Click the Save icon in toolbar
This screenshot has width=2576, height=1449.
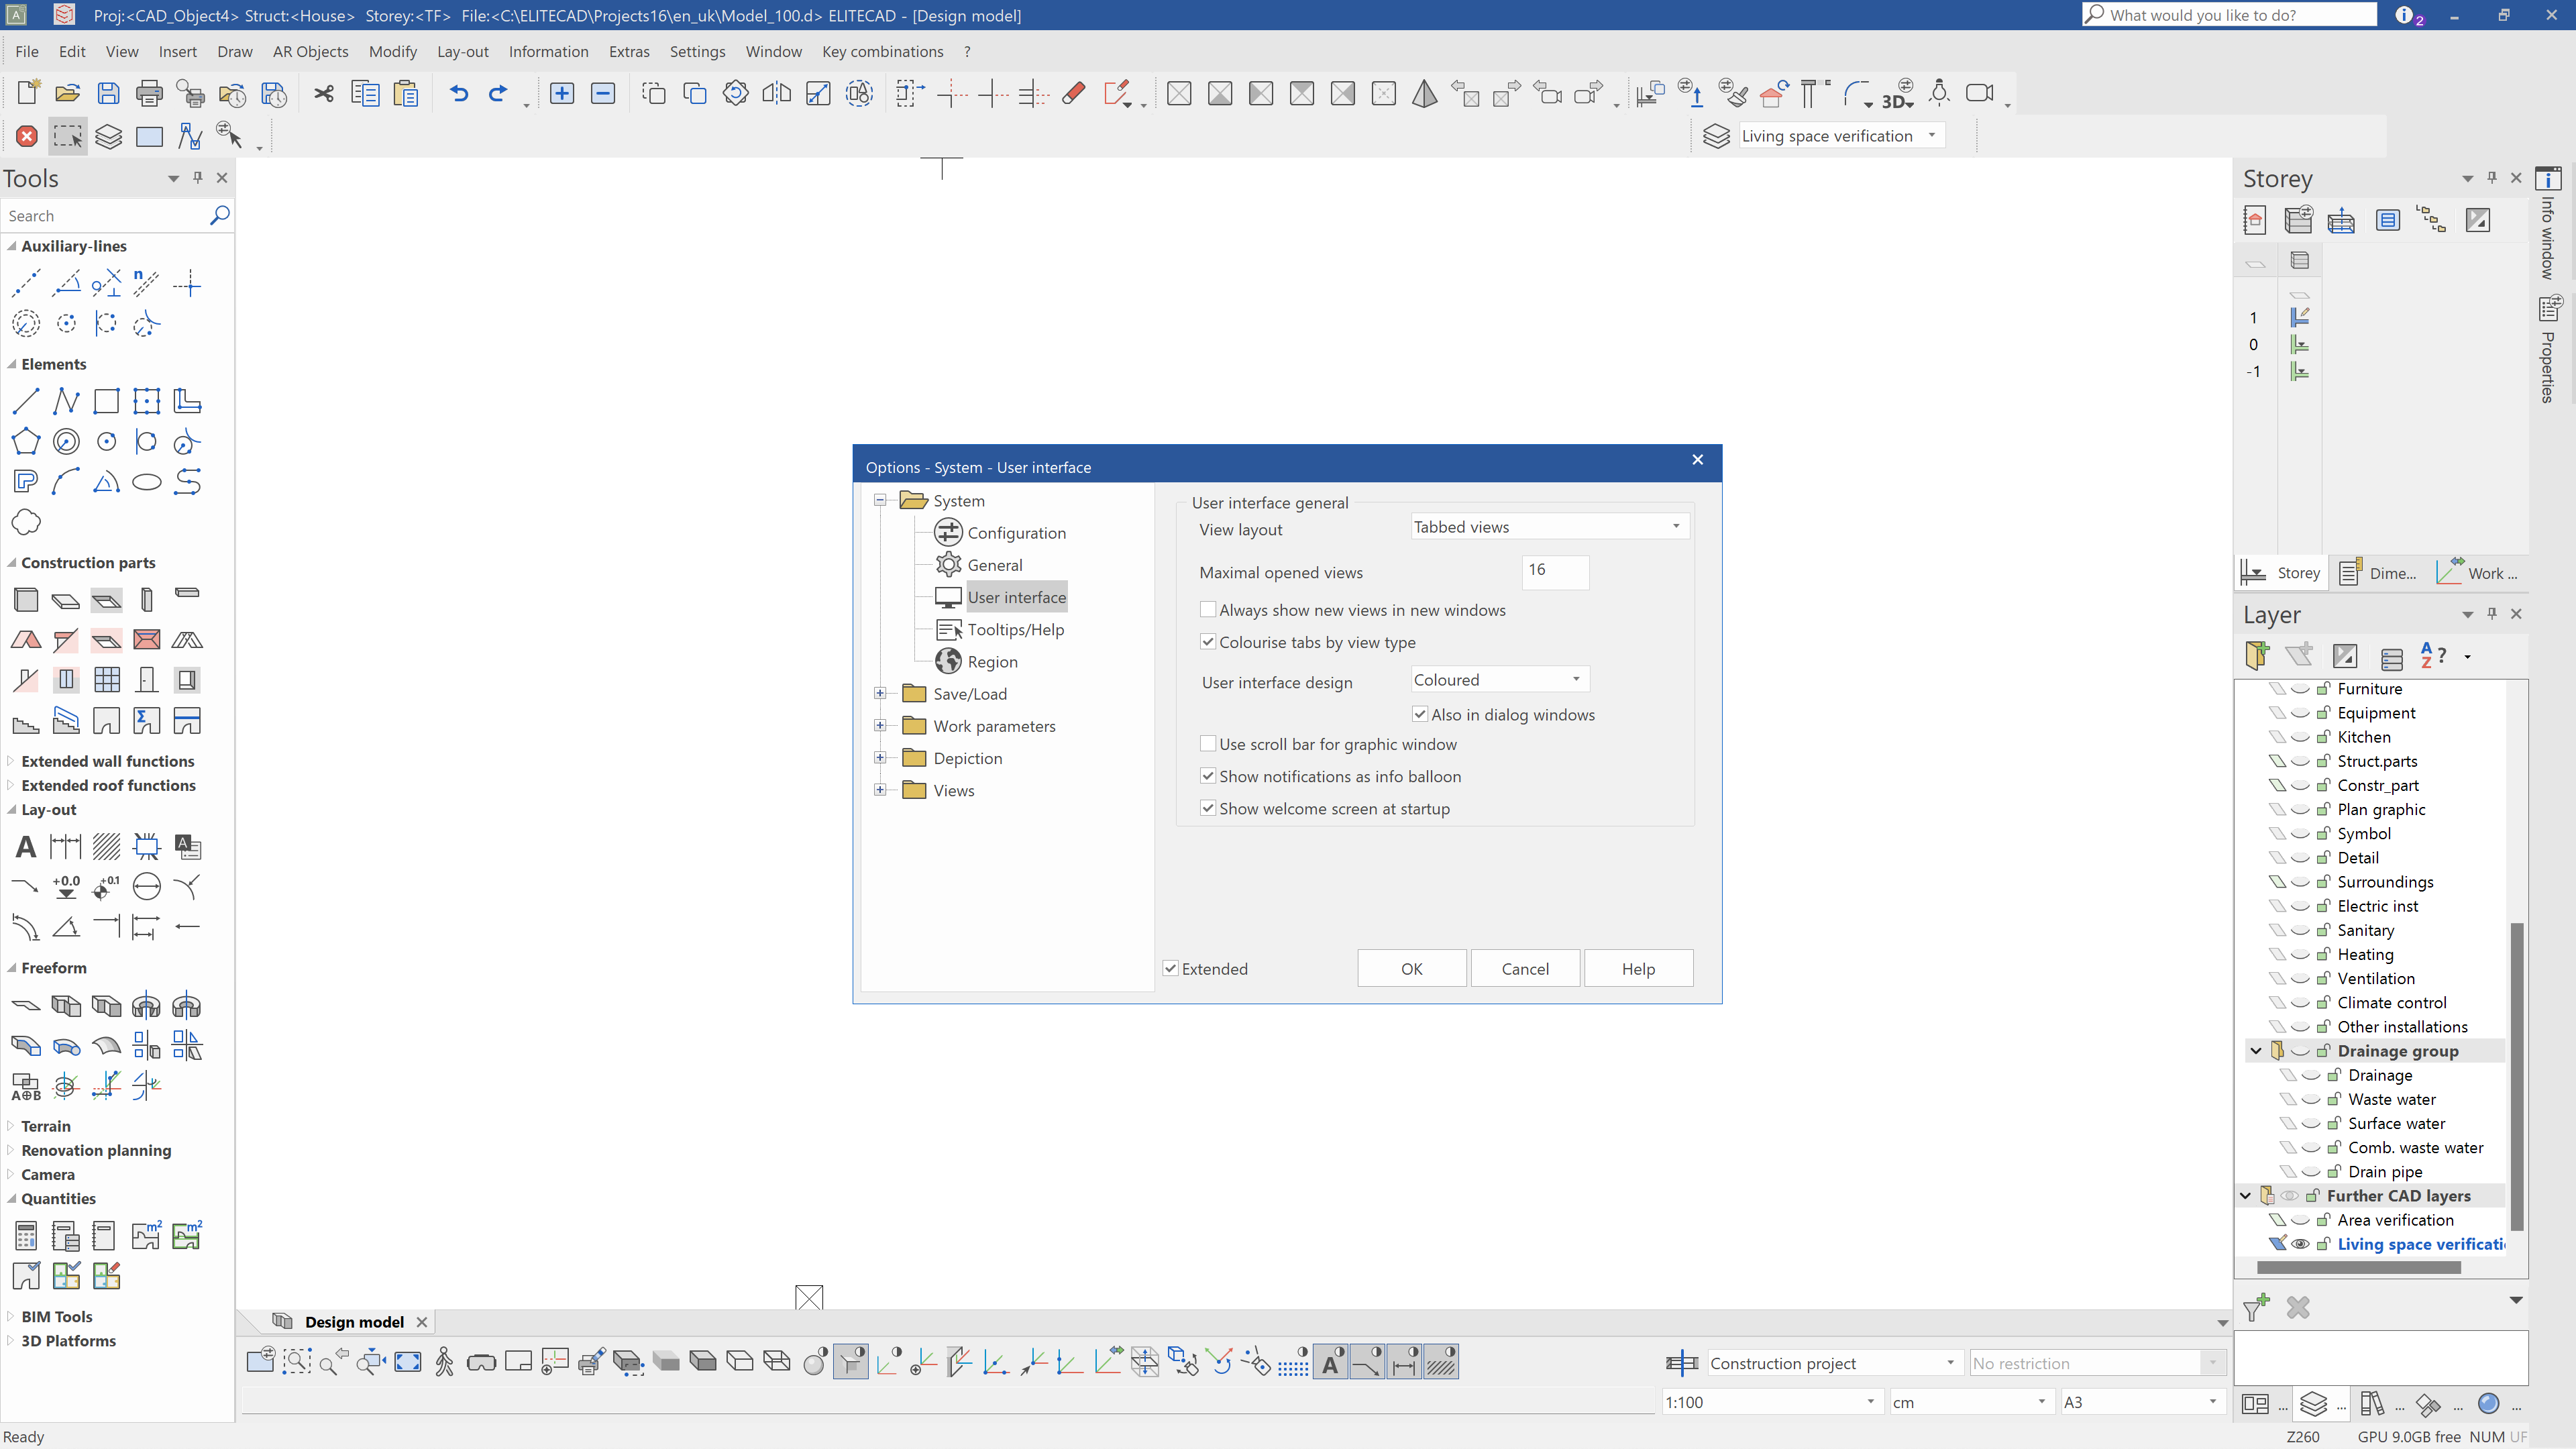point(108,94)
